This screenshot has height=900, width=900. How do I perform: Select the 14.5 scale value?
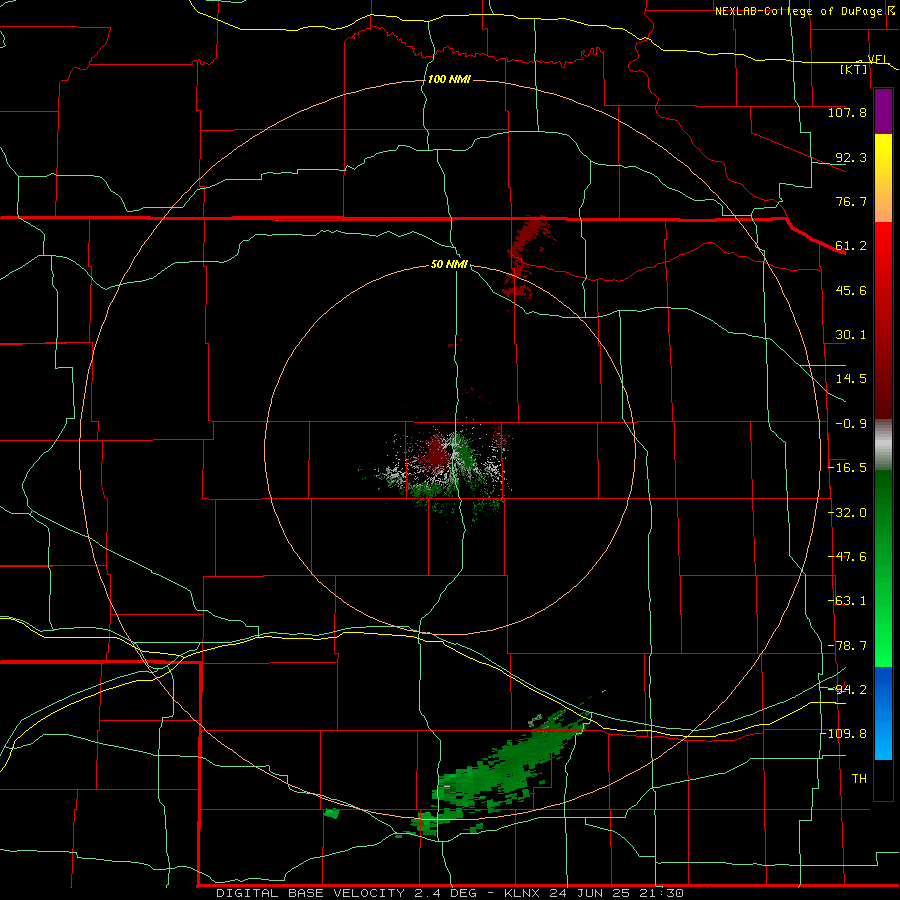[x=851, y=379]
